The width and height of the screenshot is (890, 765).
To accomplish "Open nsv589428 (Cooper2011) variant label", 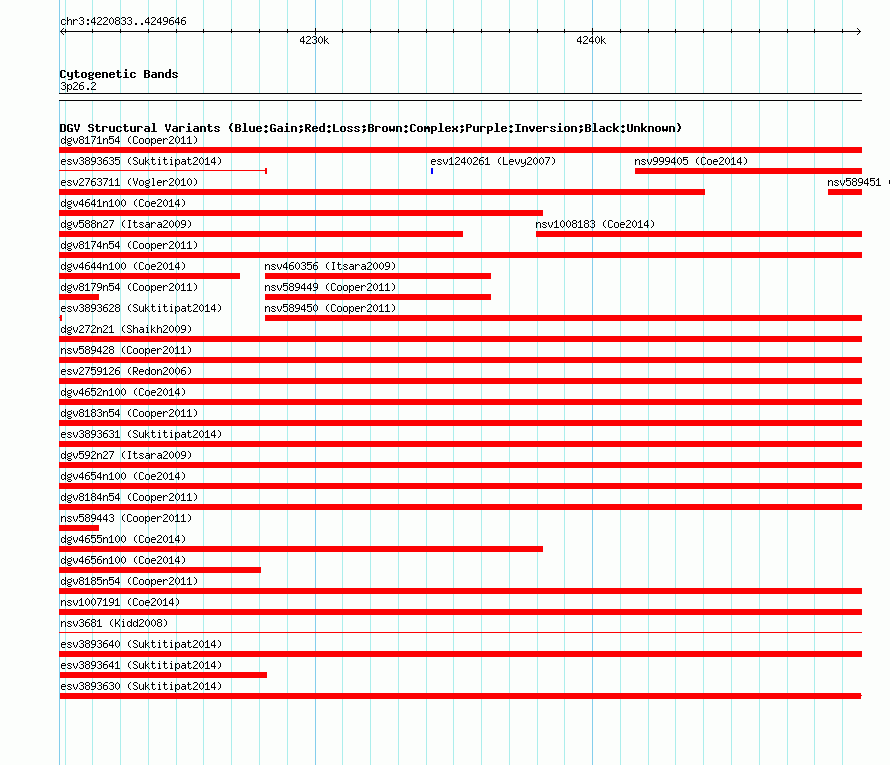I will point(126,350).
